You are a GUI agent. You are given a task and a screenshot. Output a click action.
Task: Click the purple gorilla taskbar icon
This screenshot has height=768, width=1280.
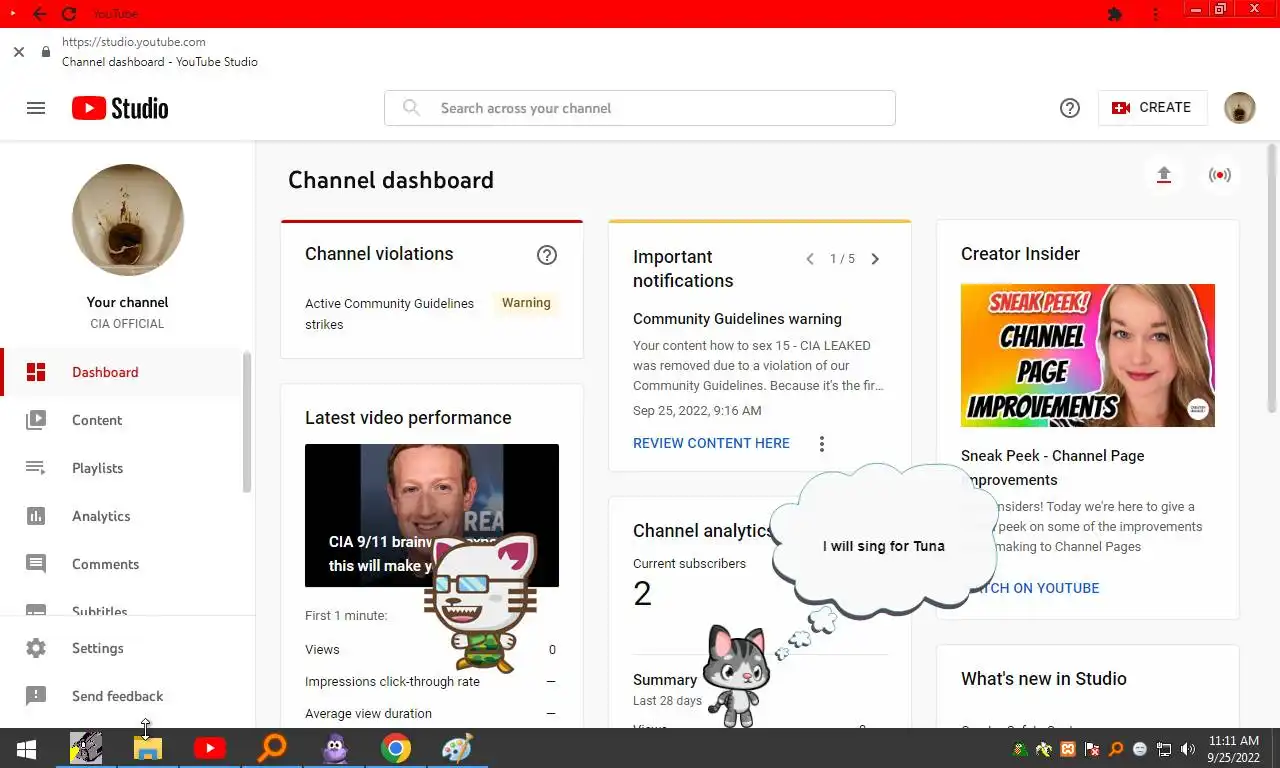point(334,748)
